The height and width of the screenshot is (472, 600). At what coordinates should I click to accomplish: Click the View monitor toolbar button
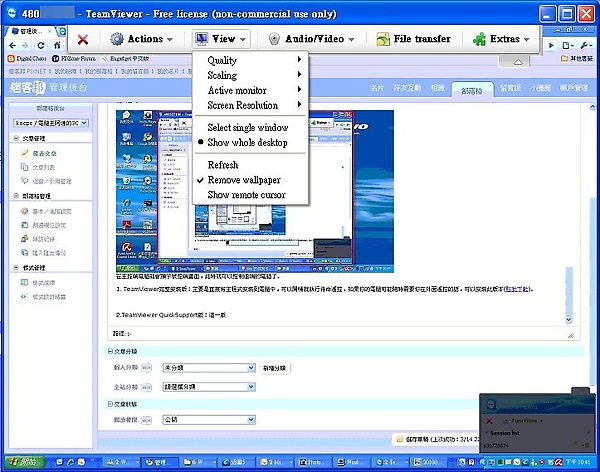pyautogui.click(x=221, y=39)
